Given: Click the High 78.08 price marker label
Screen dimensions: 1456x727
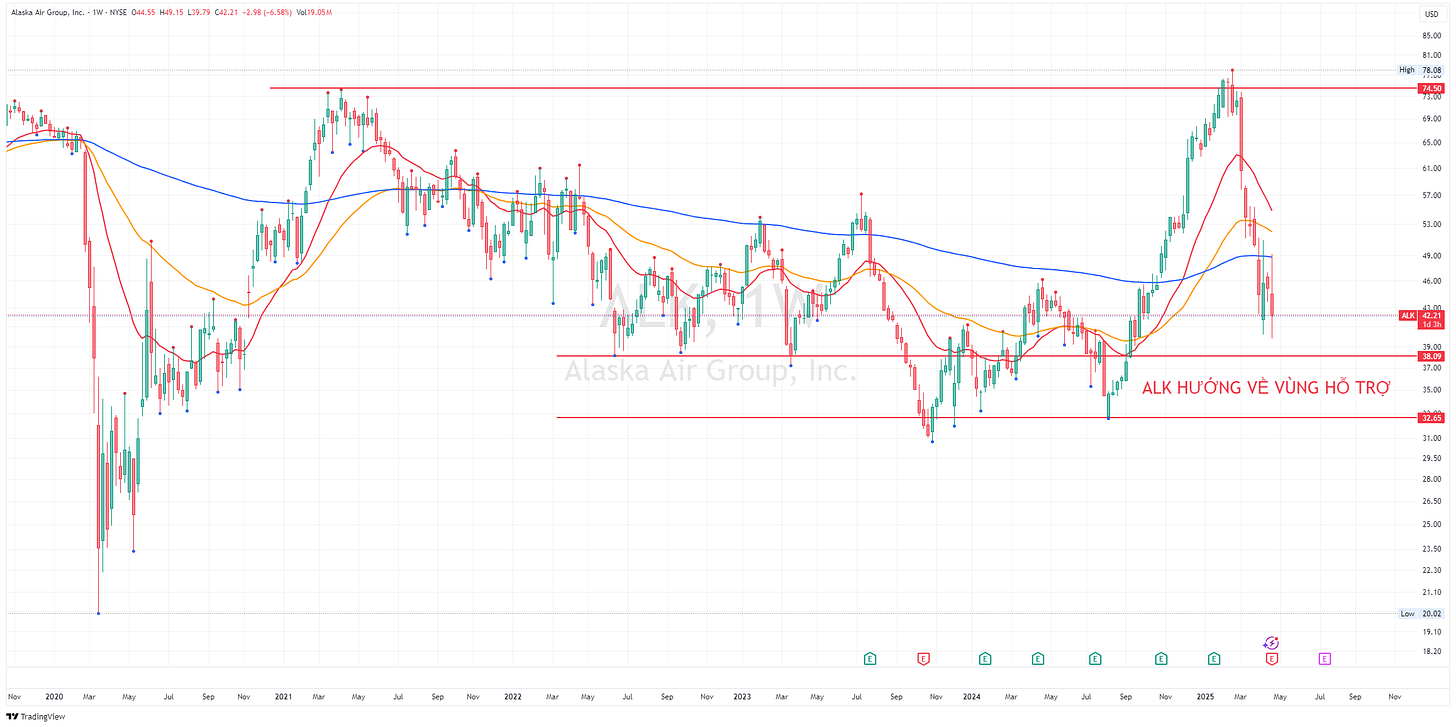Looking at the screenshot, I should (x=1421, y=70).
